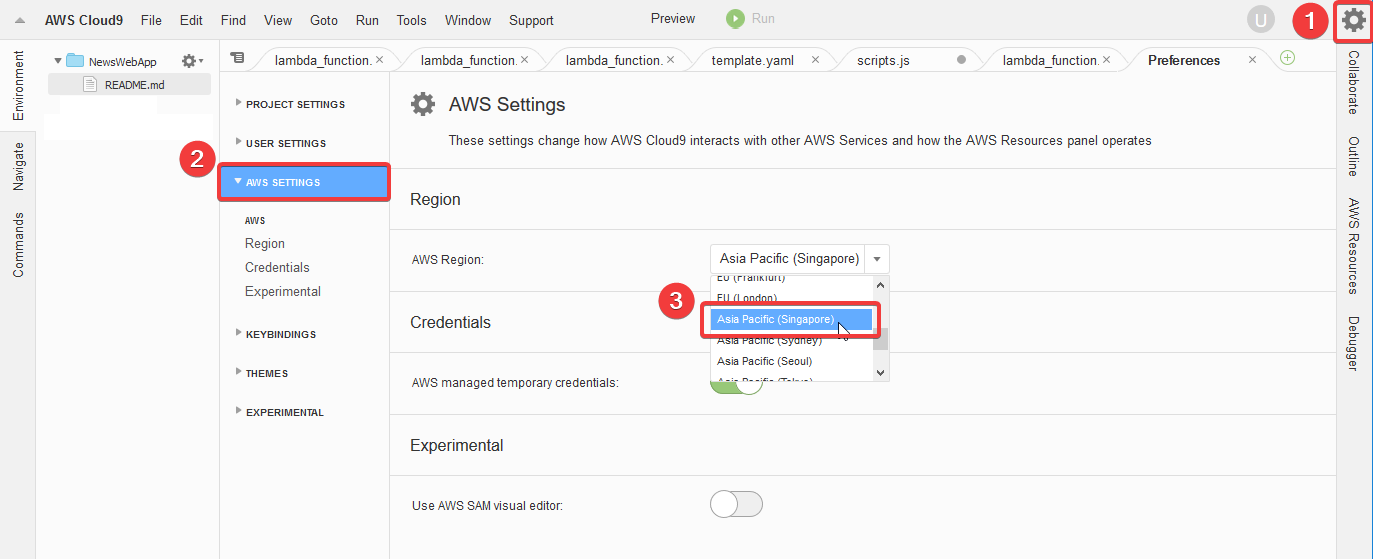Viewport: 1373px width, 559px height.
Task: Click the green Run play icon
Action: (x=735, y=19)
